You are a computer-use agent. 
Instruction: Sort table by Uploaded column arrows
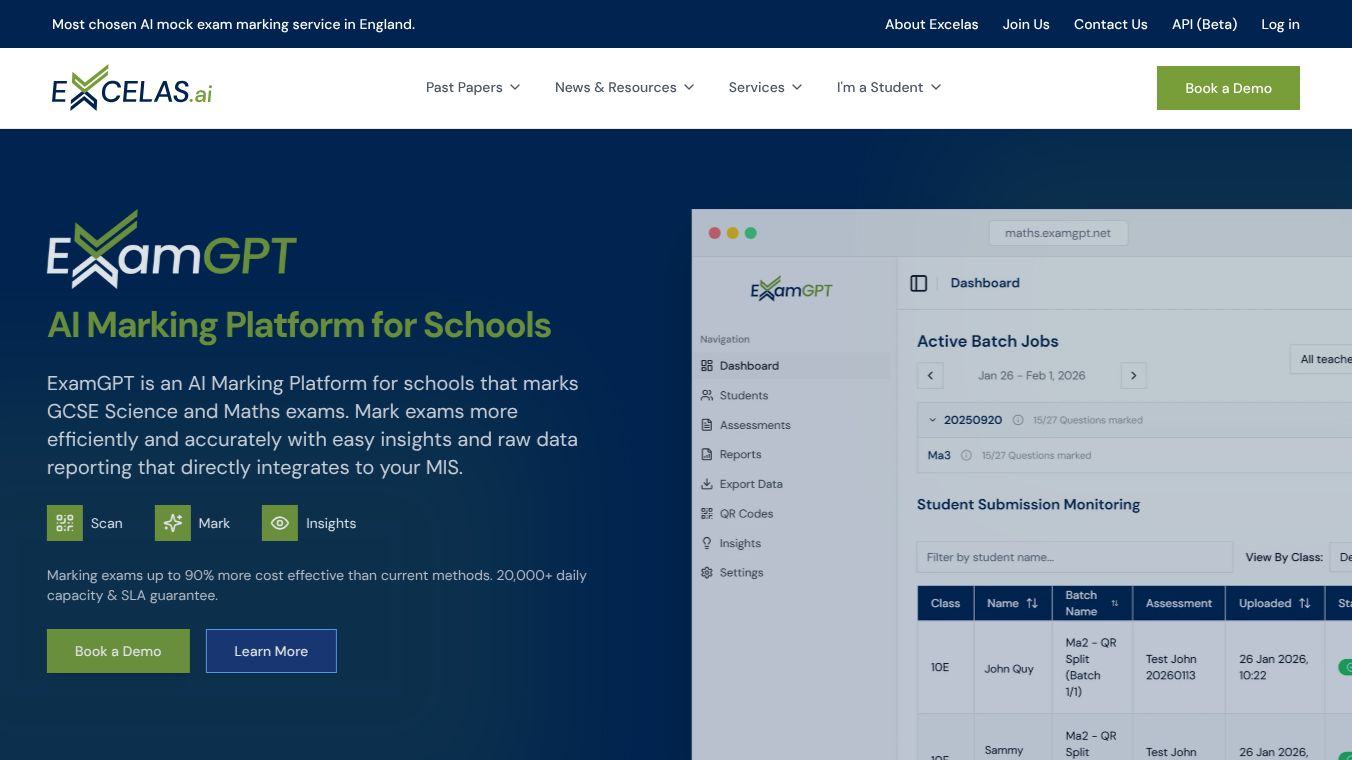(1304, 603)
